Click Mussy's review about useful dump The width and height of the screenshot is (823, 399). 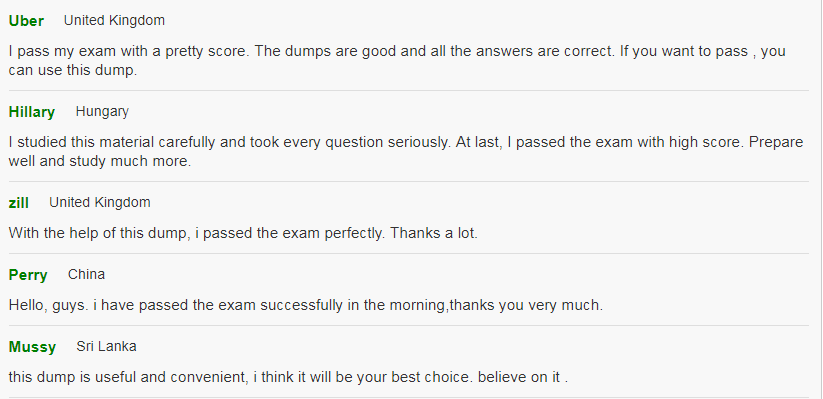[289, 377]
